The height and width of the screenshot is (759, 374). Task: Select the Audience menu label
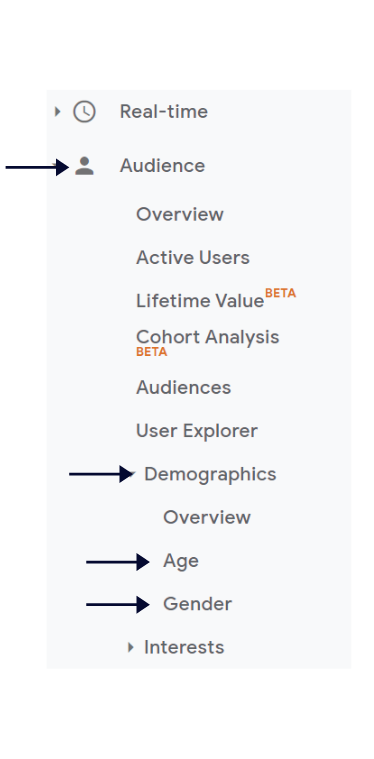click(x=162, y=166)
